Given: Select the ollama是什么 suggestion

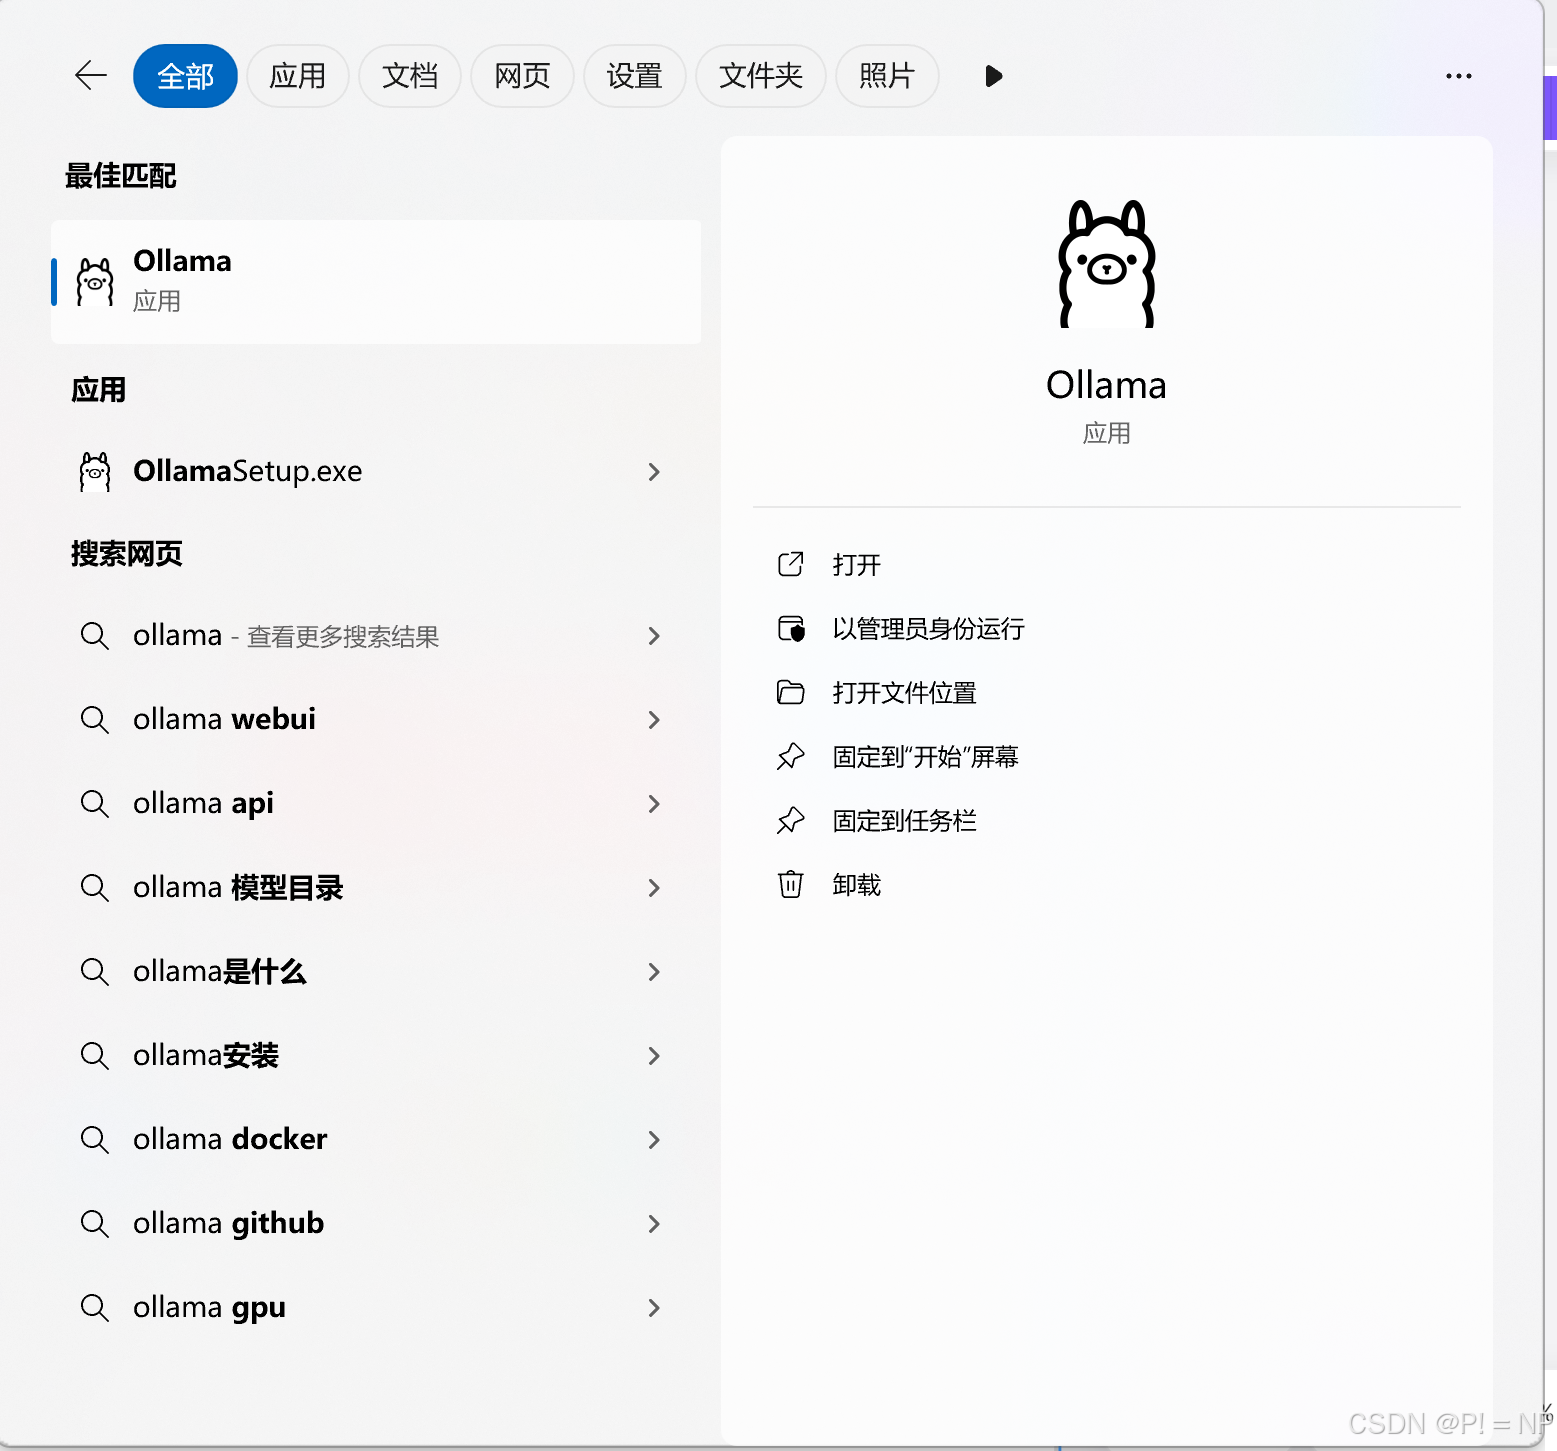Looking at the screenshot, I should 376,971.
